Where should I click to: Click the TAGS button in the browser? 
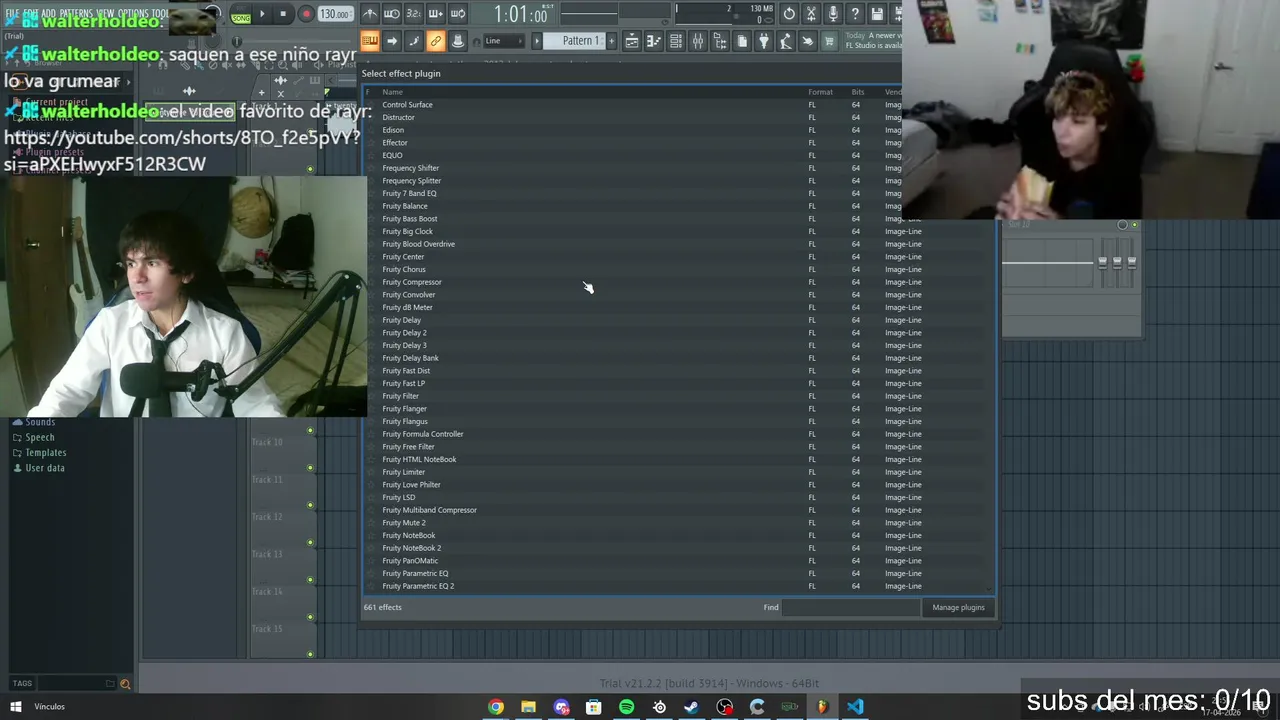[23, 684]
